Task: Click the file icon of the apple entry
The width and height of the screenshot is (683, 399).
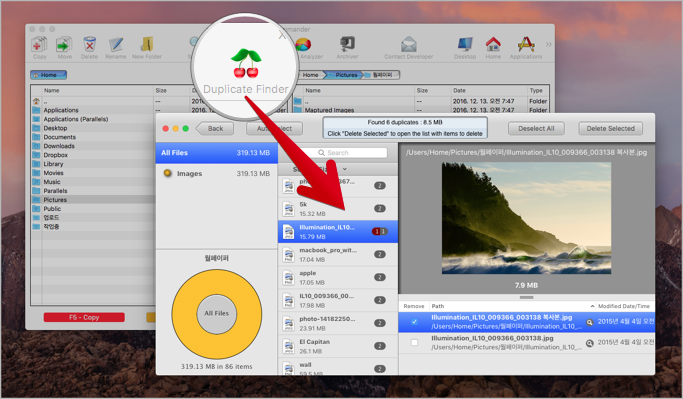Action: pos(288,278)
